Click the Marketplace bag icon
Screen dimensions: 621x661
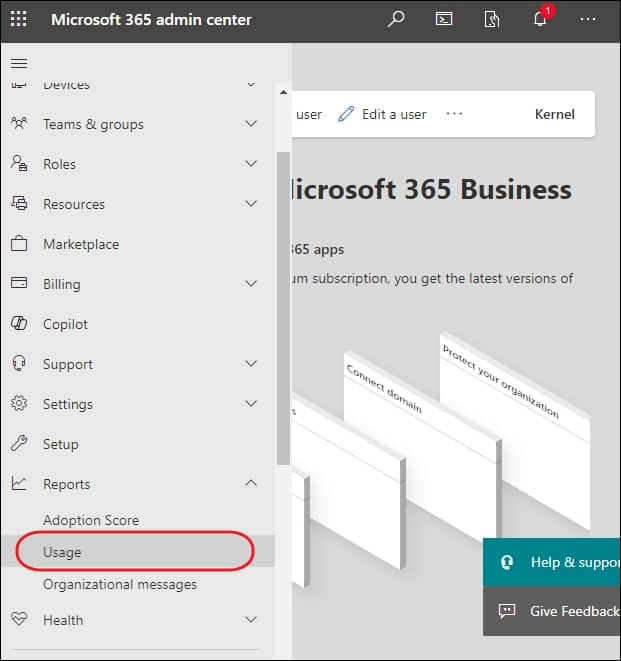[x=19, y=243]
